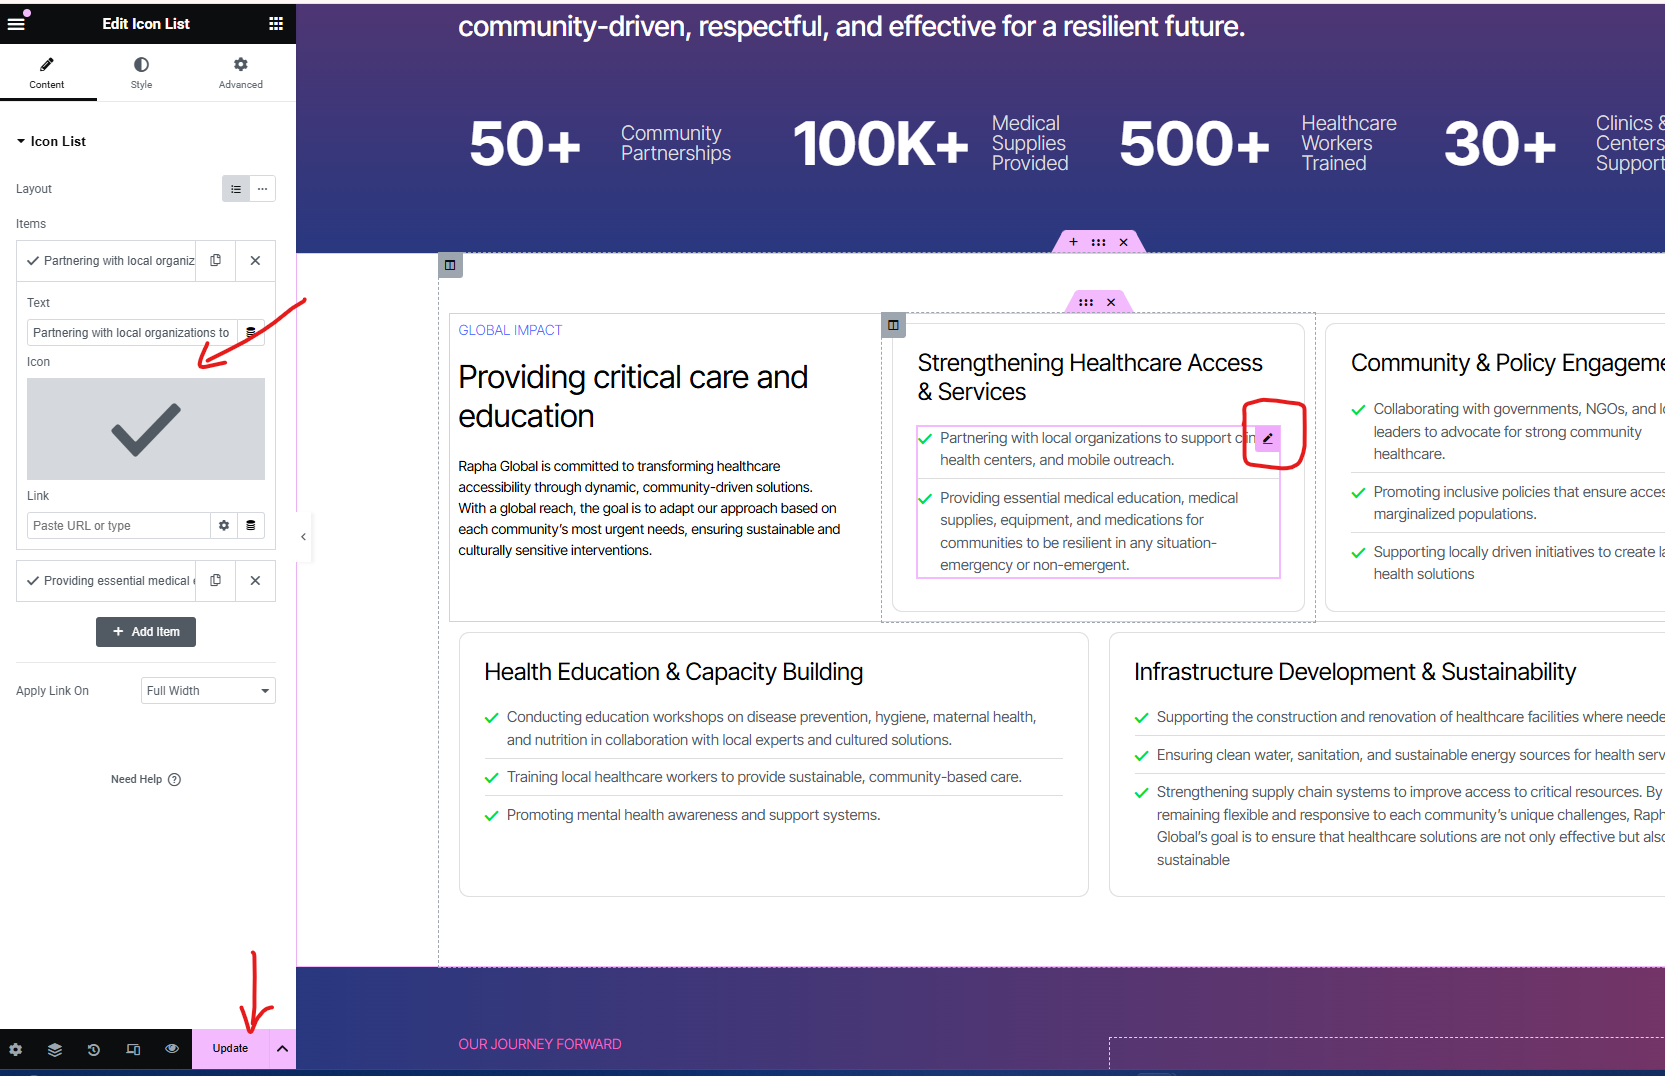This screenshot has width=1665, height=1076.
Task: Click the Add Item button
Action: pos(146,632)
